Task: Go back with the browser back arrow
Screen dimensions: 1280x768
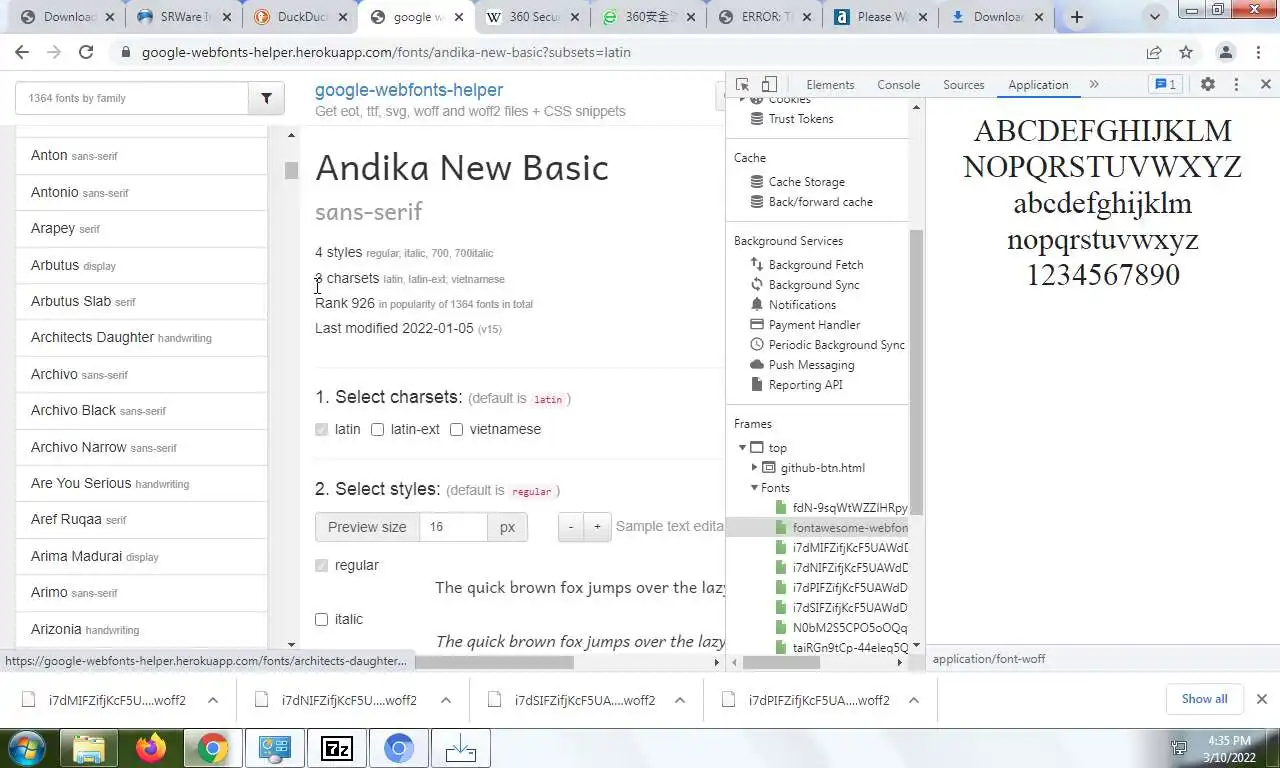Action: (x=22, y=52)
